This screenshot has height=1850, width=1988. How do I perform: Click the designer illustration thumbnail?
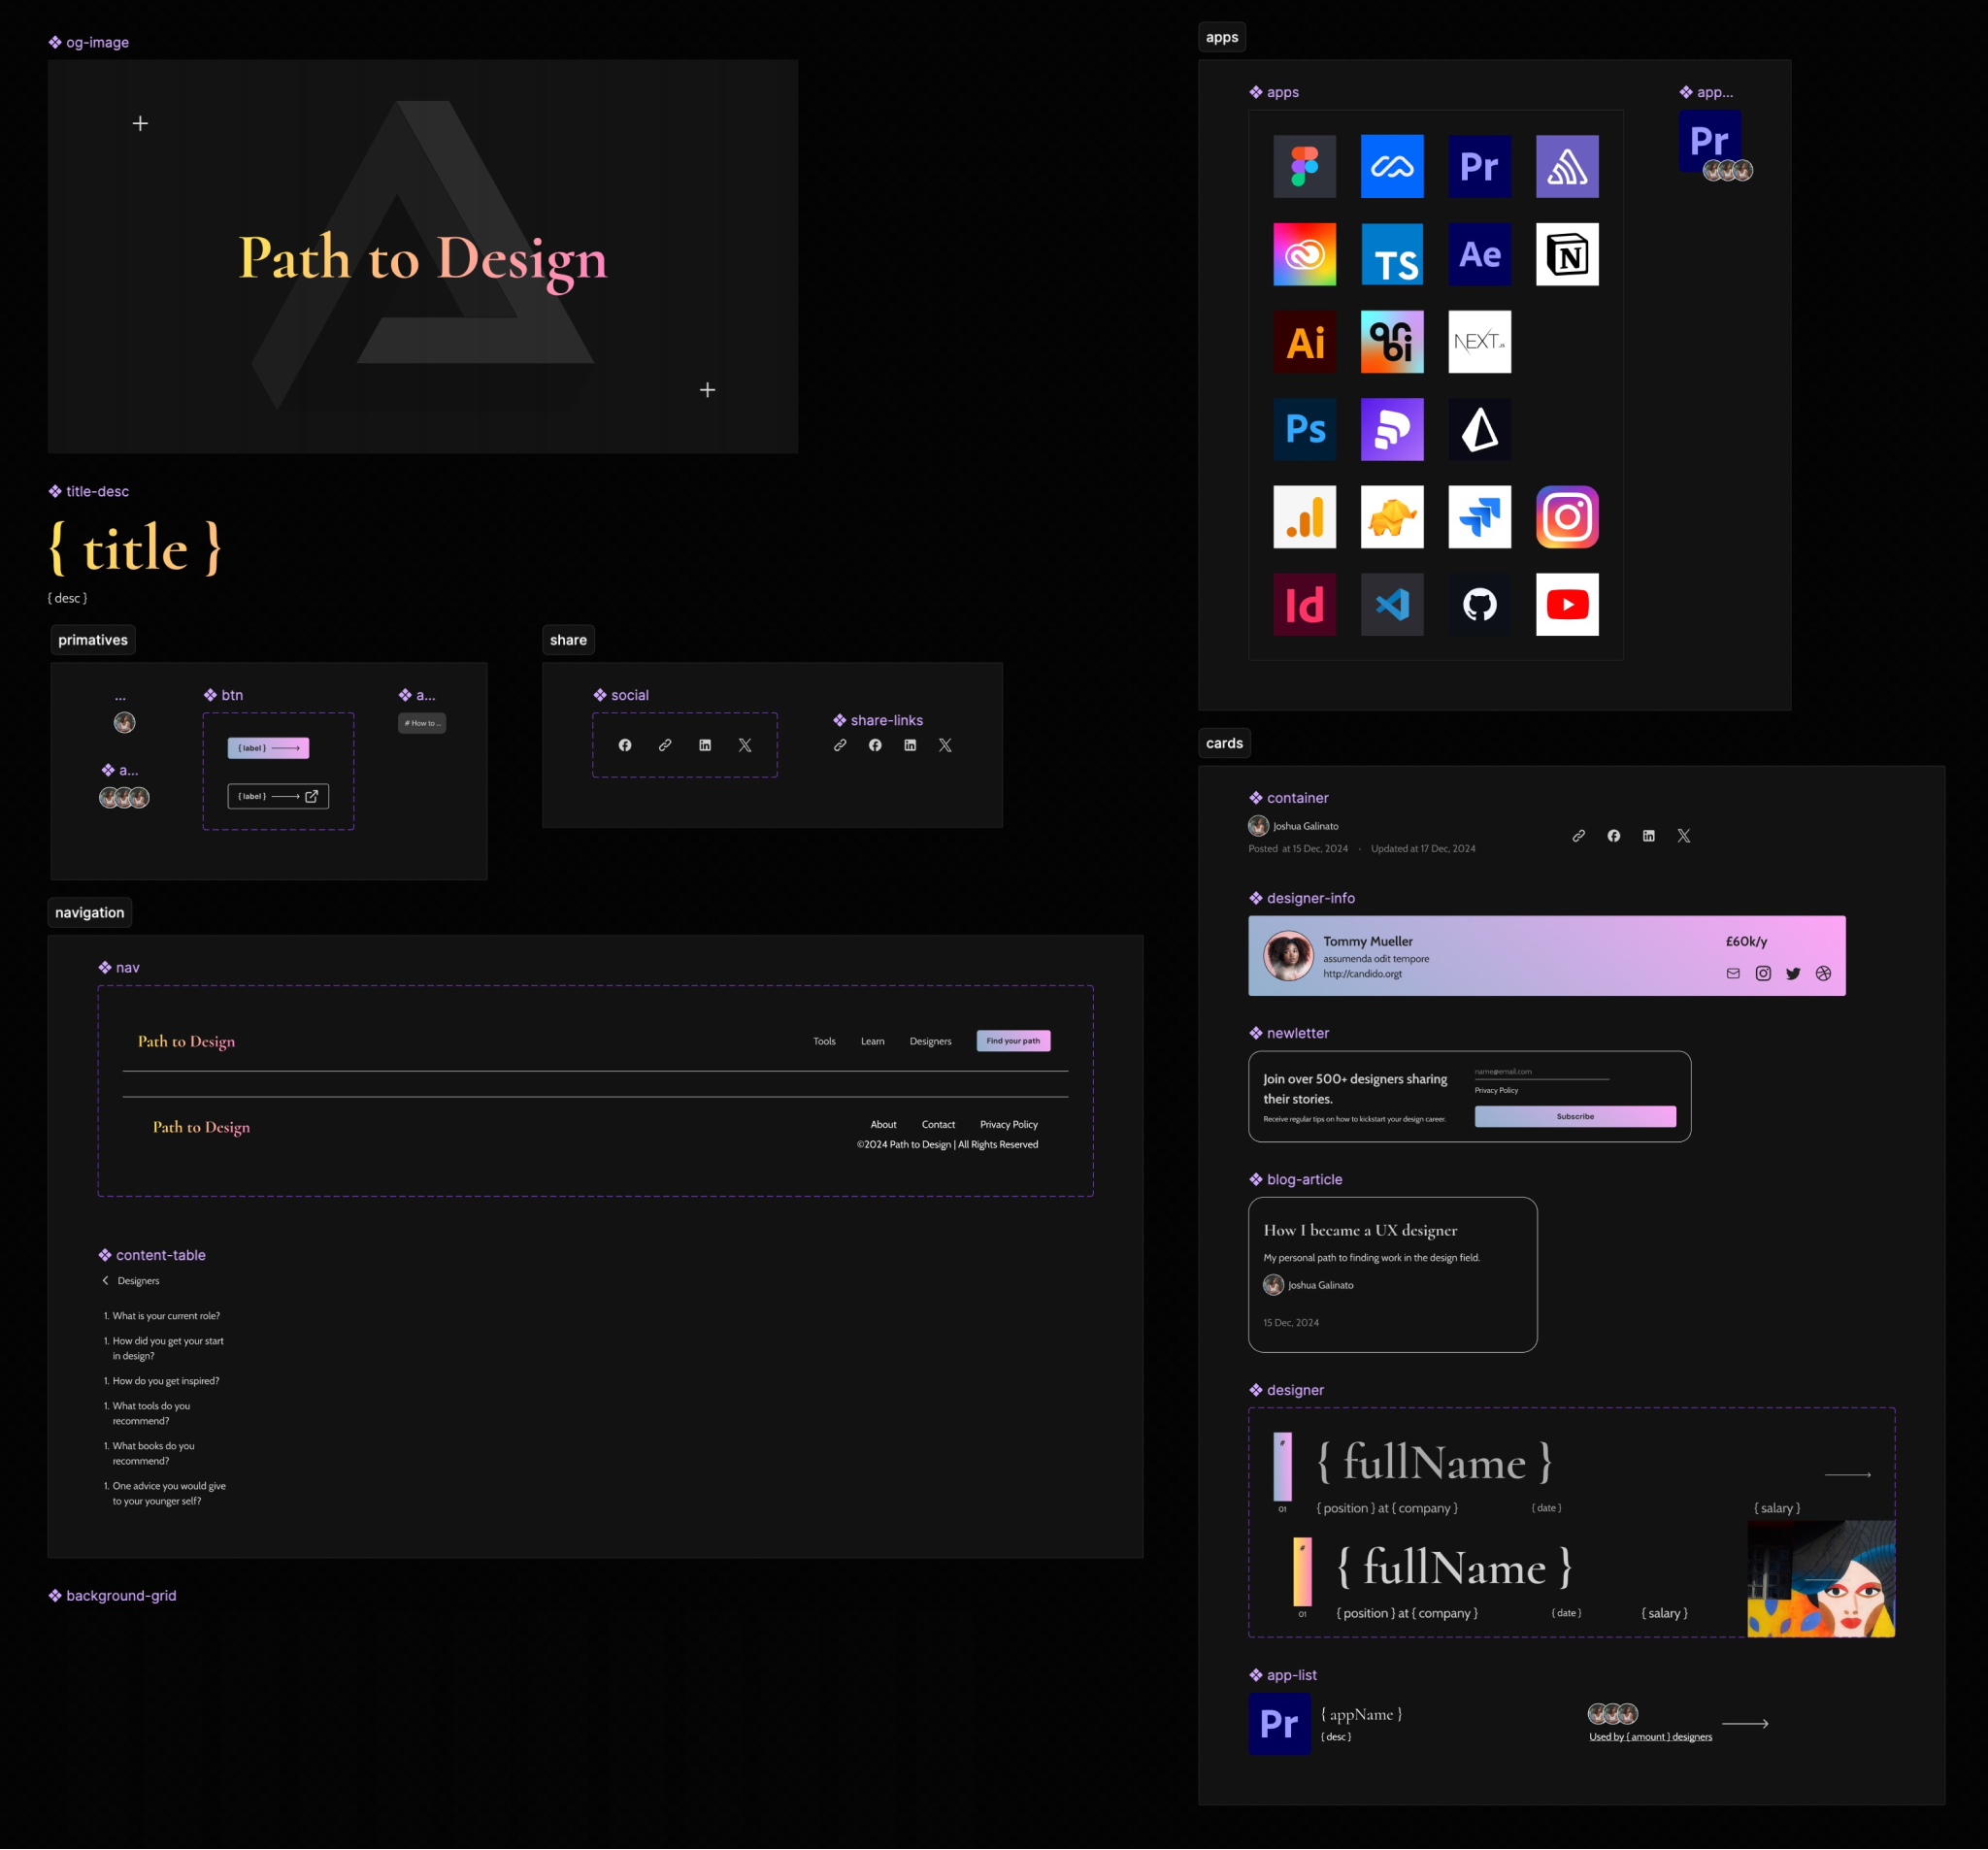click(x=1821, y=1578)
